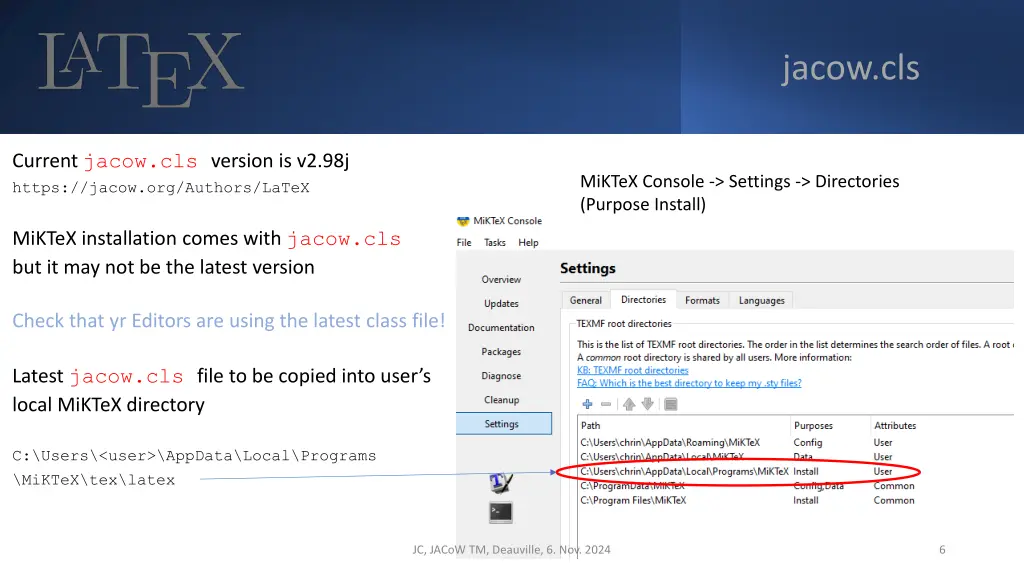Click the MiKTeX Console title bar icon

(x=463, y=221)
